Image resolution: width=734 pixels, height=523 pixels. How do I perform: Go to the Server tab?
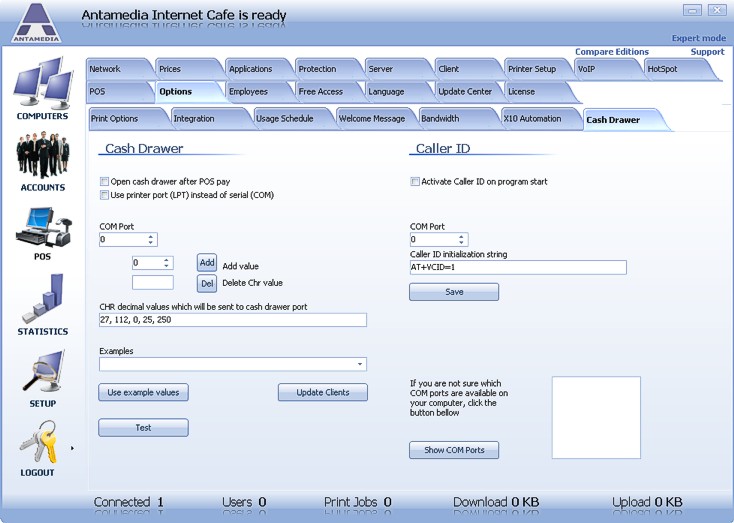pos(397,69)
